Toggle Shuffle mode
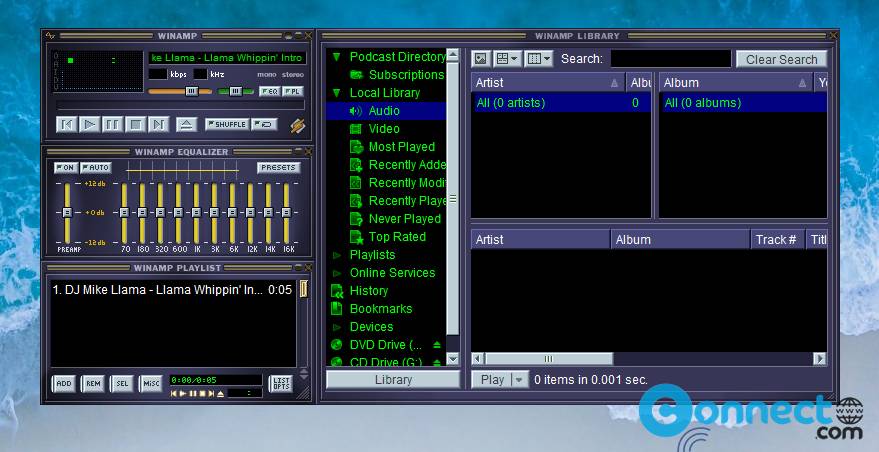Viewport: 879px width, 452px height. pos(226,124)
